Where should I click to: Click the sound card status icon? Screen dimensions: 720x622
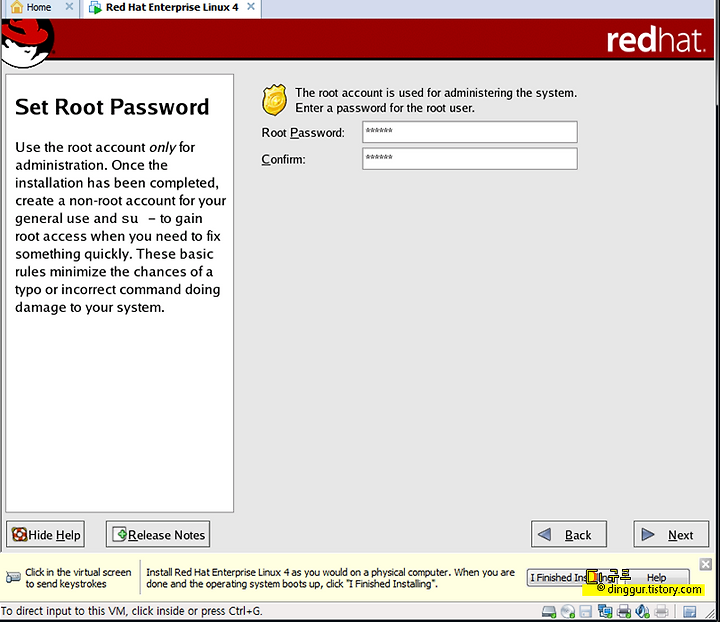642,612
